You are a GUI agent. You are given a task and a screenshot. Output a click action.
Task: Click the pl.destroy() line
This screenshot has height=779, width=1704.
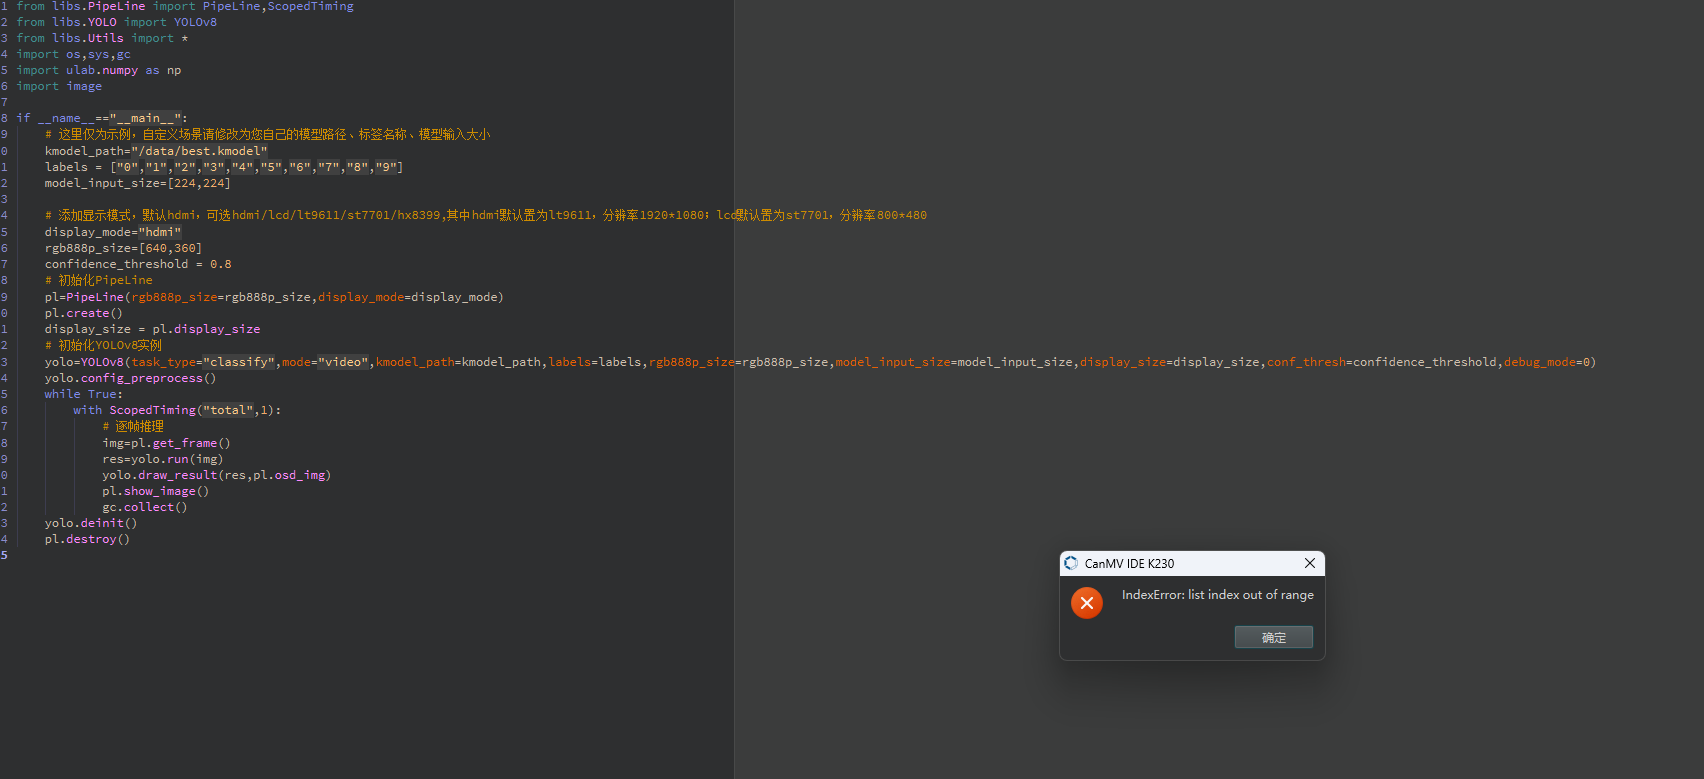tap(87, 539)
